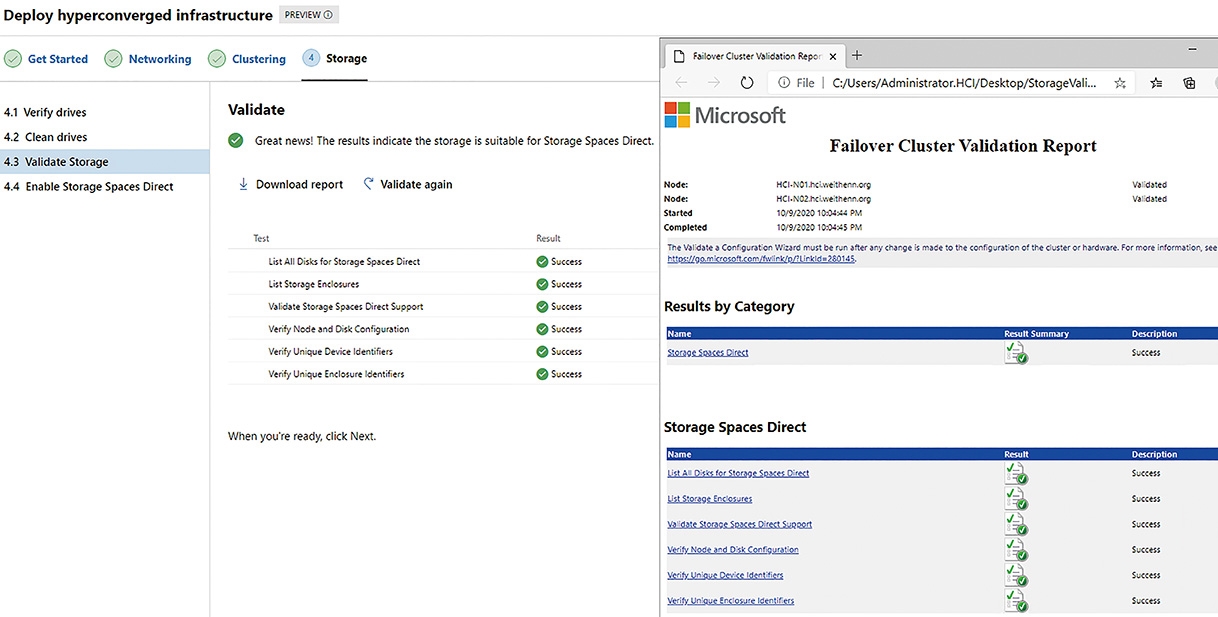Click the PREVIEW info badge
This screenshot has width=1218, height=617.
tap(308, 15)
